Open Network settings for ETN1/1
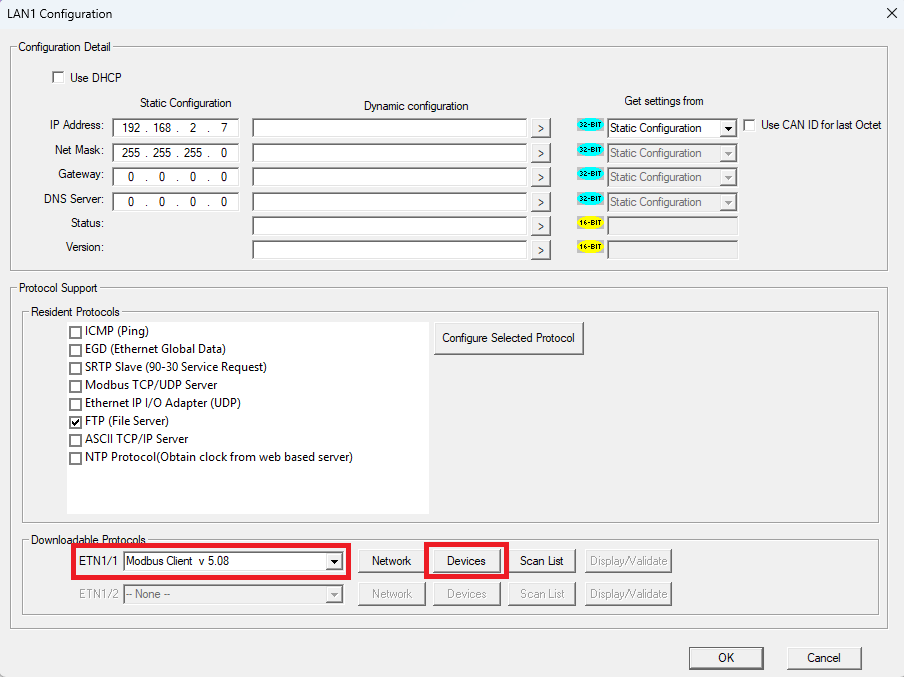This screenshot has height=677, width=904. tap(391, 561)
